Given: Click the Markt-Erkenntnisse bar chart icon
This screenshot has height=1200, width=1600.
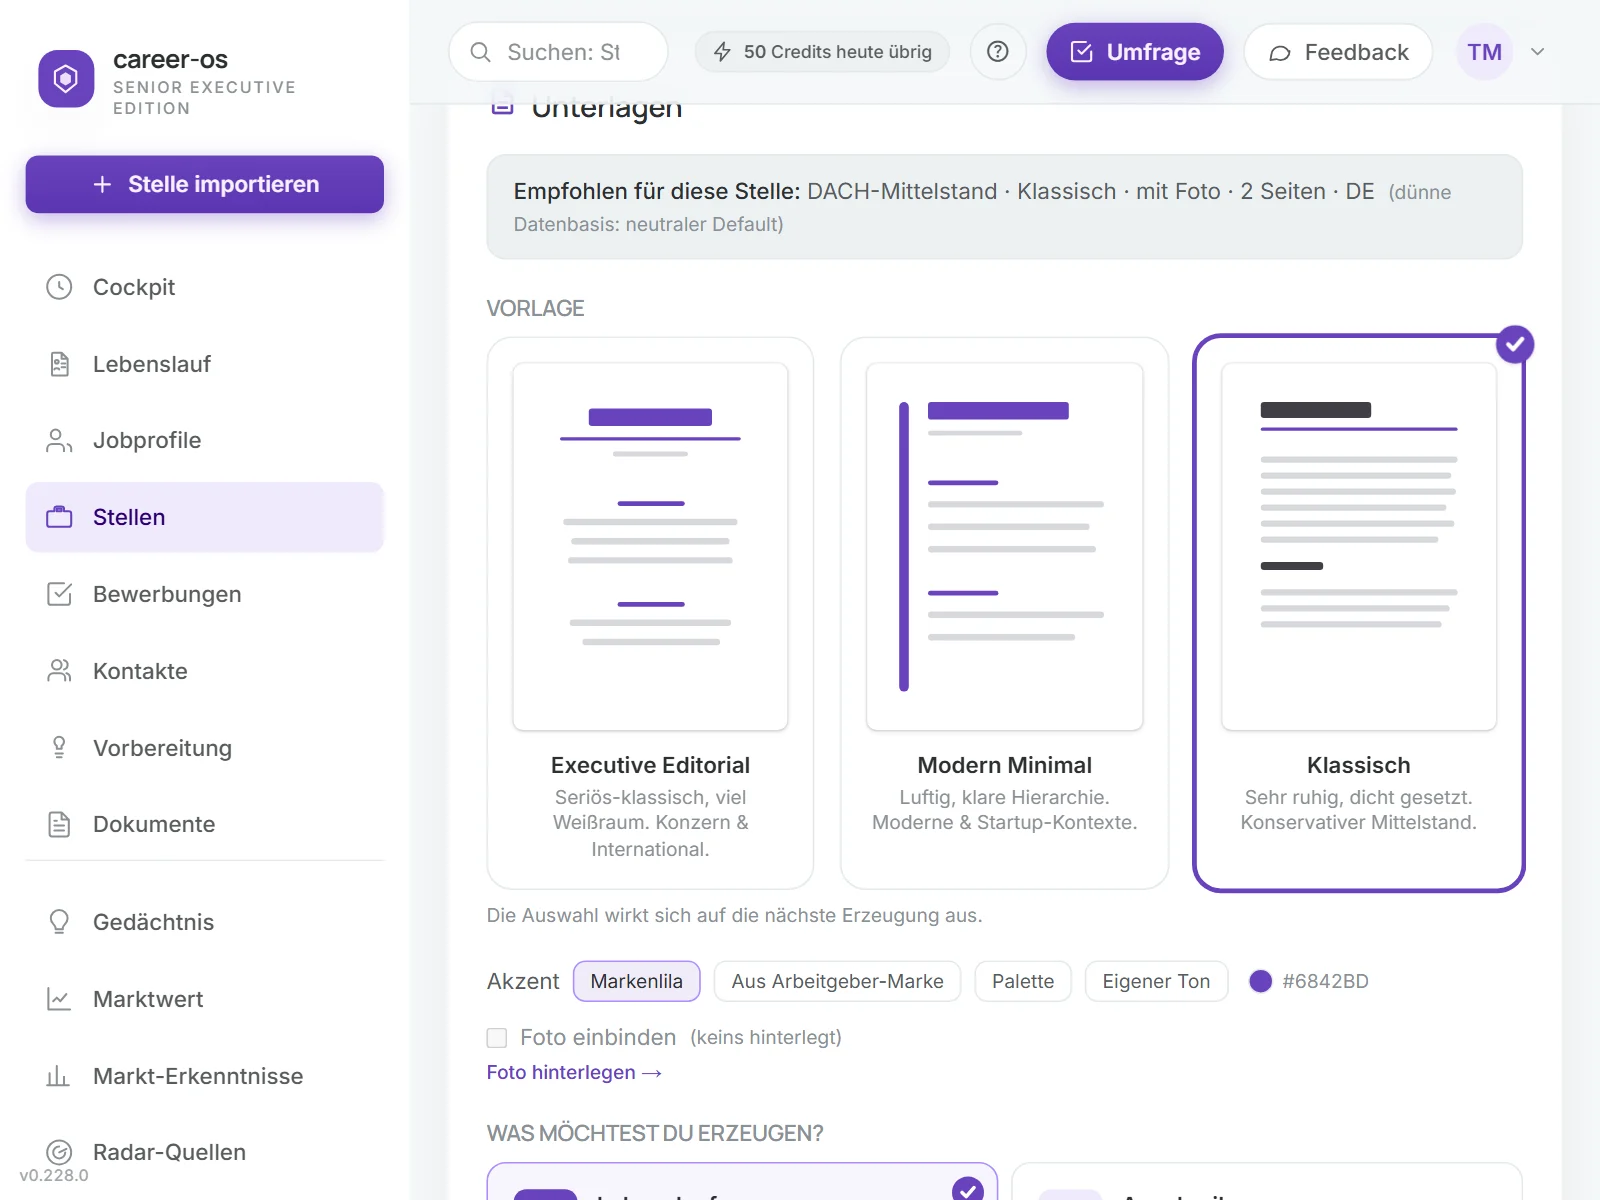Looking at the screenshot, I should [59, 1076].
